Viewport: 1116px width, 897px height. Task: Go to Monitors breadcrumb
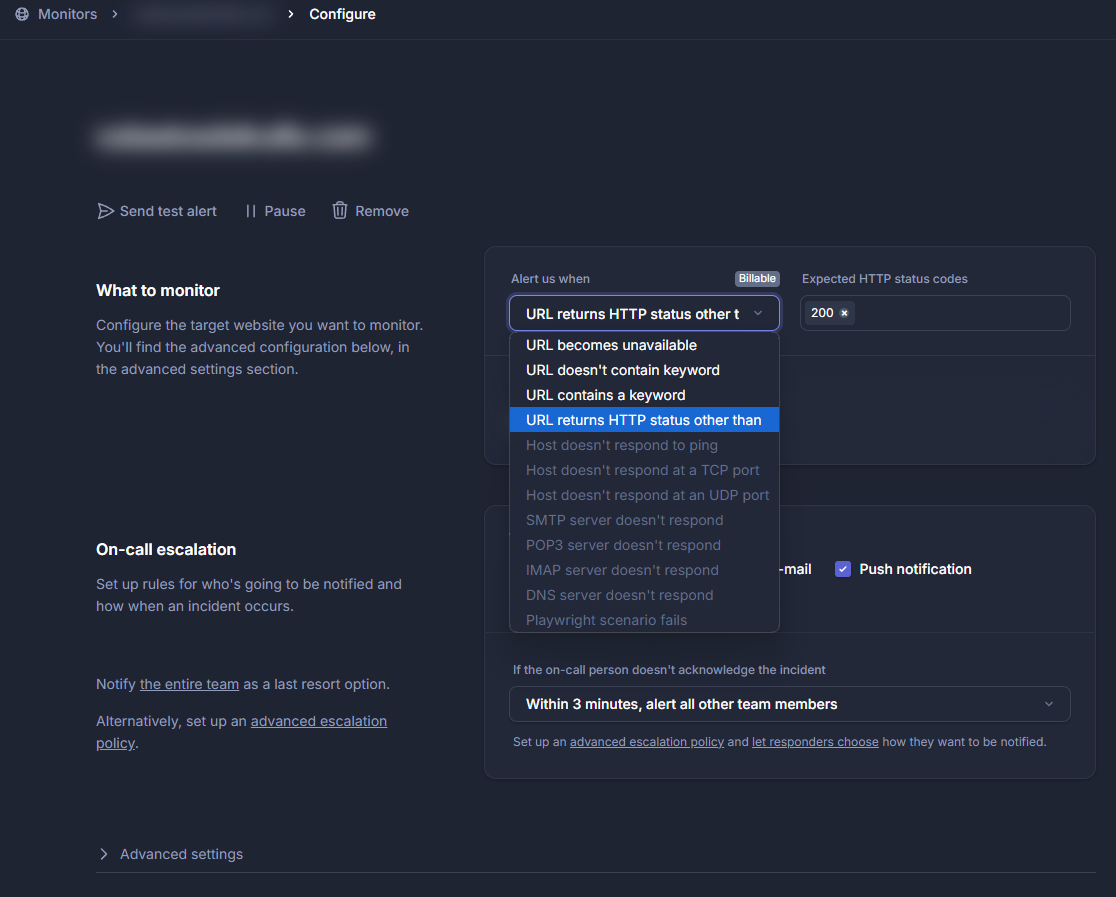(67, 14)
